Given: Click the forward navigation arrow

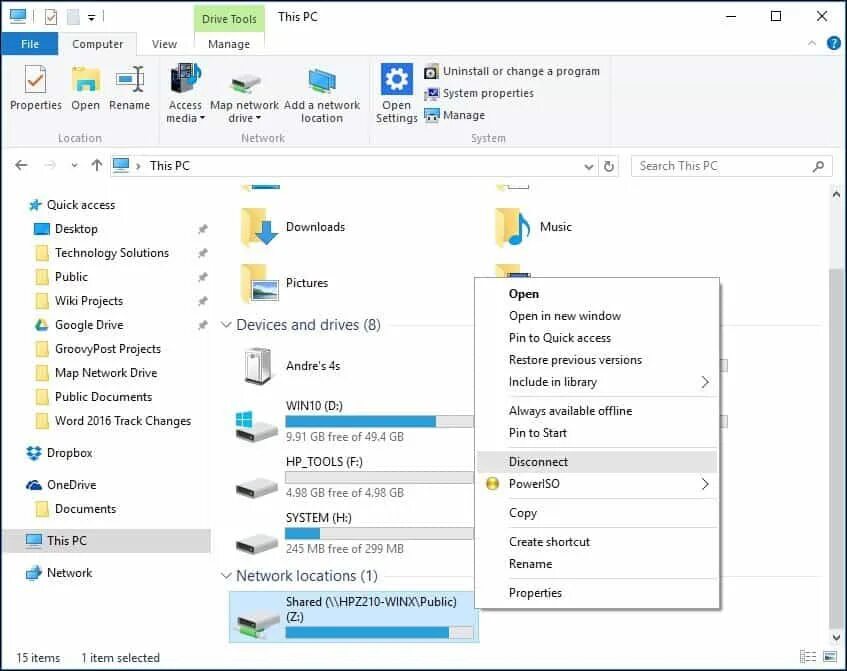Looking at the screenshot, I should point(50,165).
